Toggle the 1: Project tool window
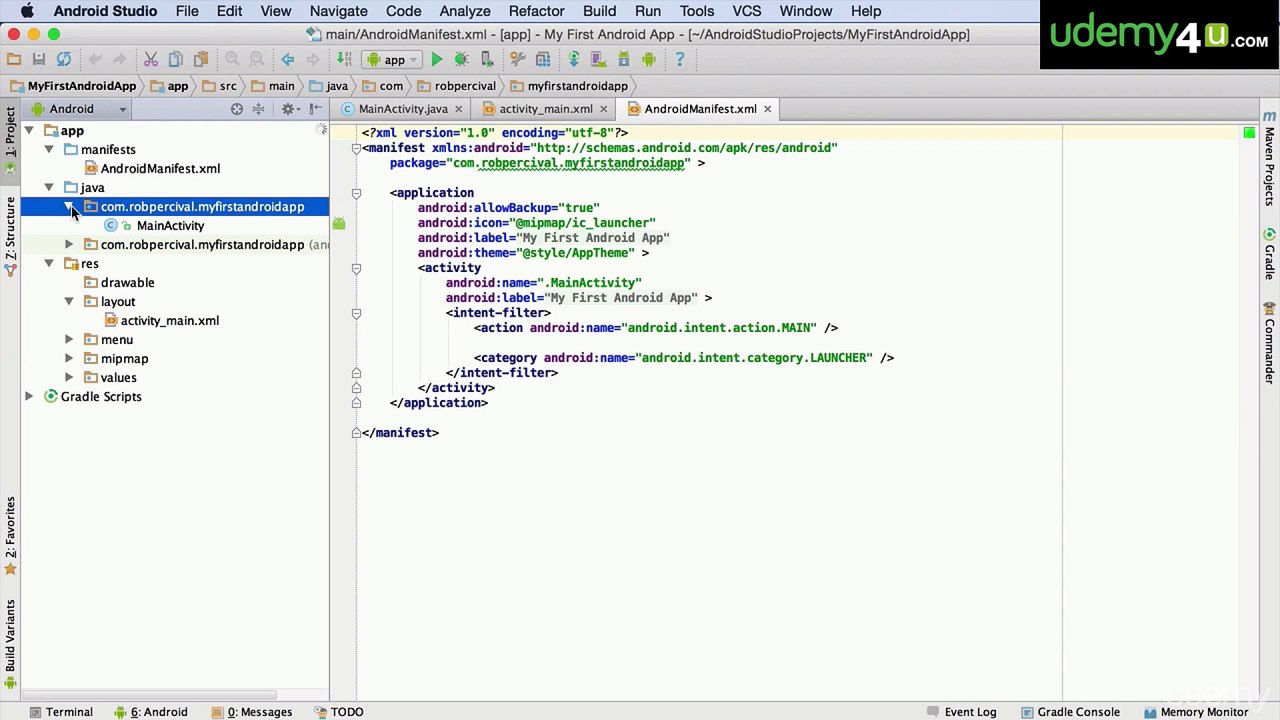1280x720 pixels. pos(10,139)
